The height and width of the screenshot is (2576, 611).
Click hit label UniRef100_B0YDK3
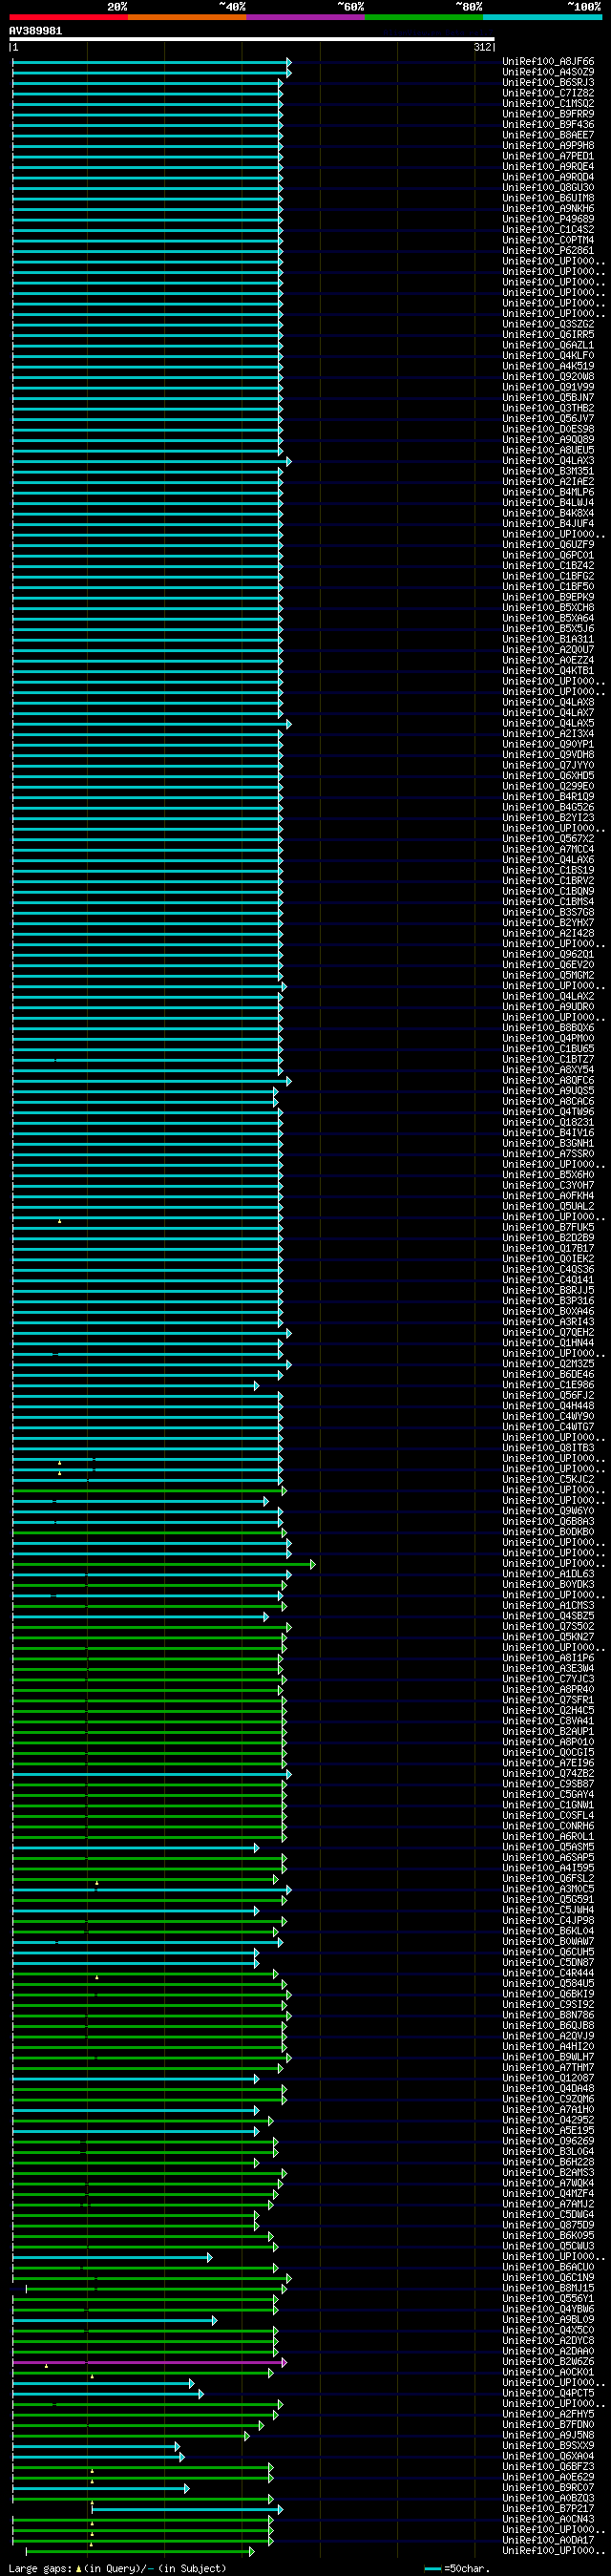pos(548,1584)
